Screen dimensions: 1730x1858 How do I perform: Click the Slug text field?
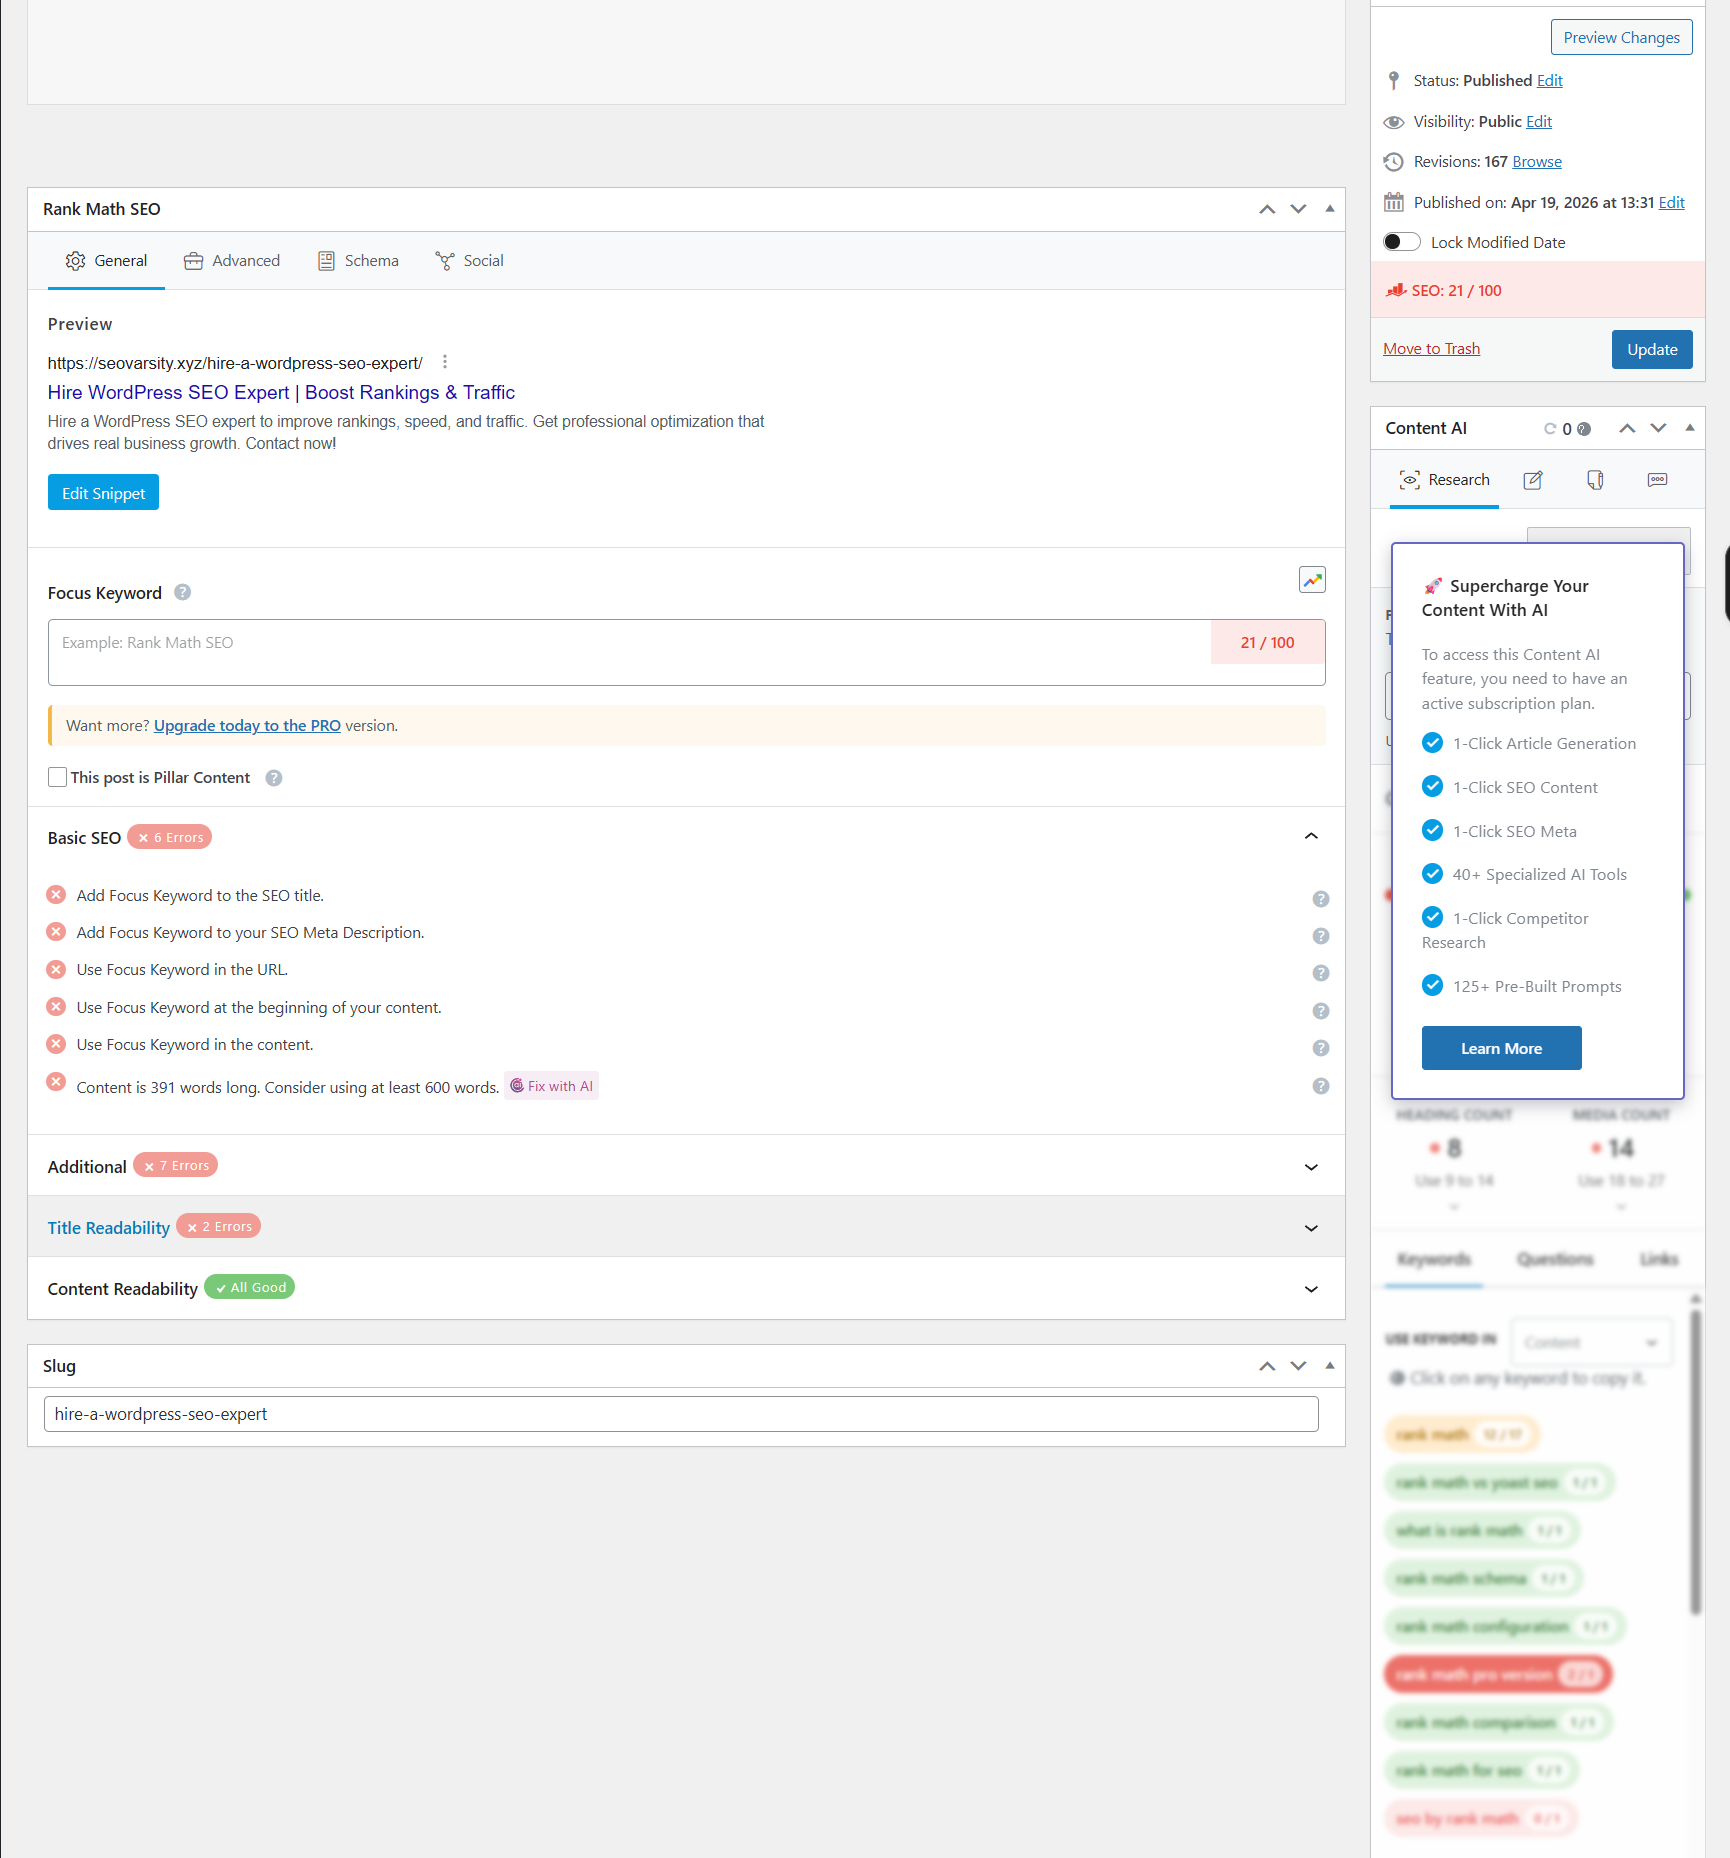tap(681, 1414)
